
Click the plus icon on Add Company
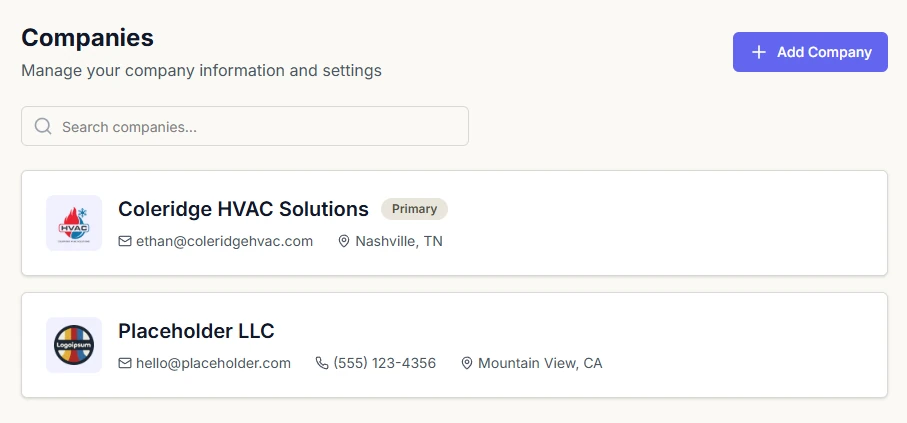click(759, 52)
